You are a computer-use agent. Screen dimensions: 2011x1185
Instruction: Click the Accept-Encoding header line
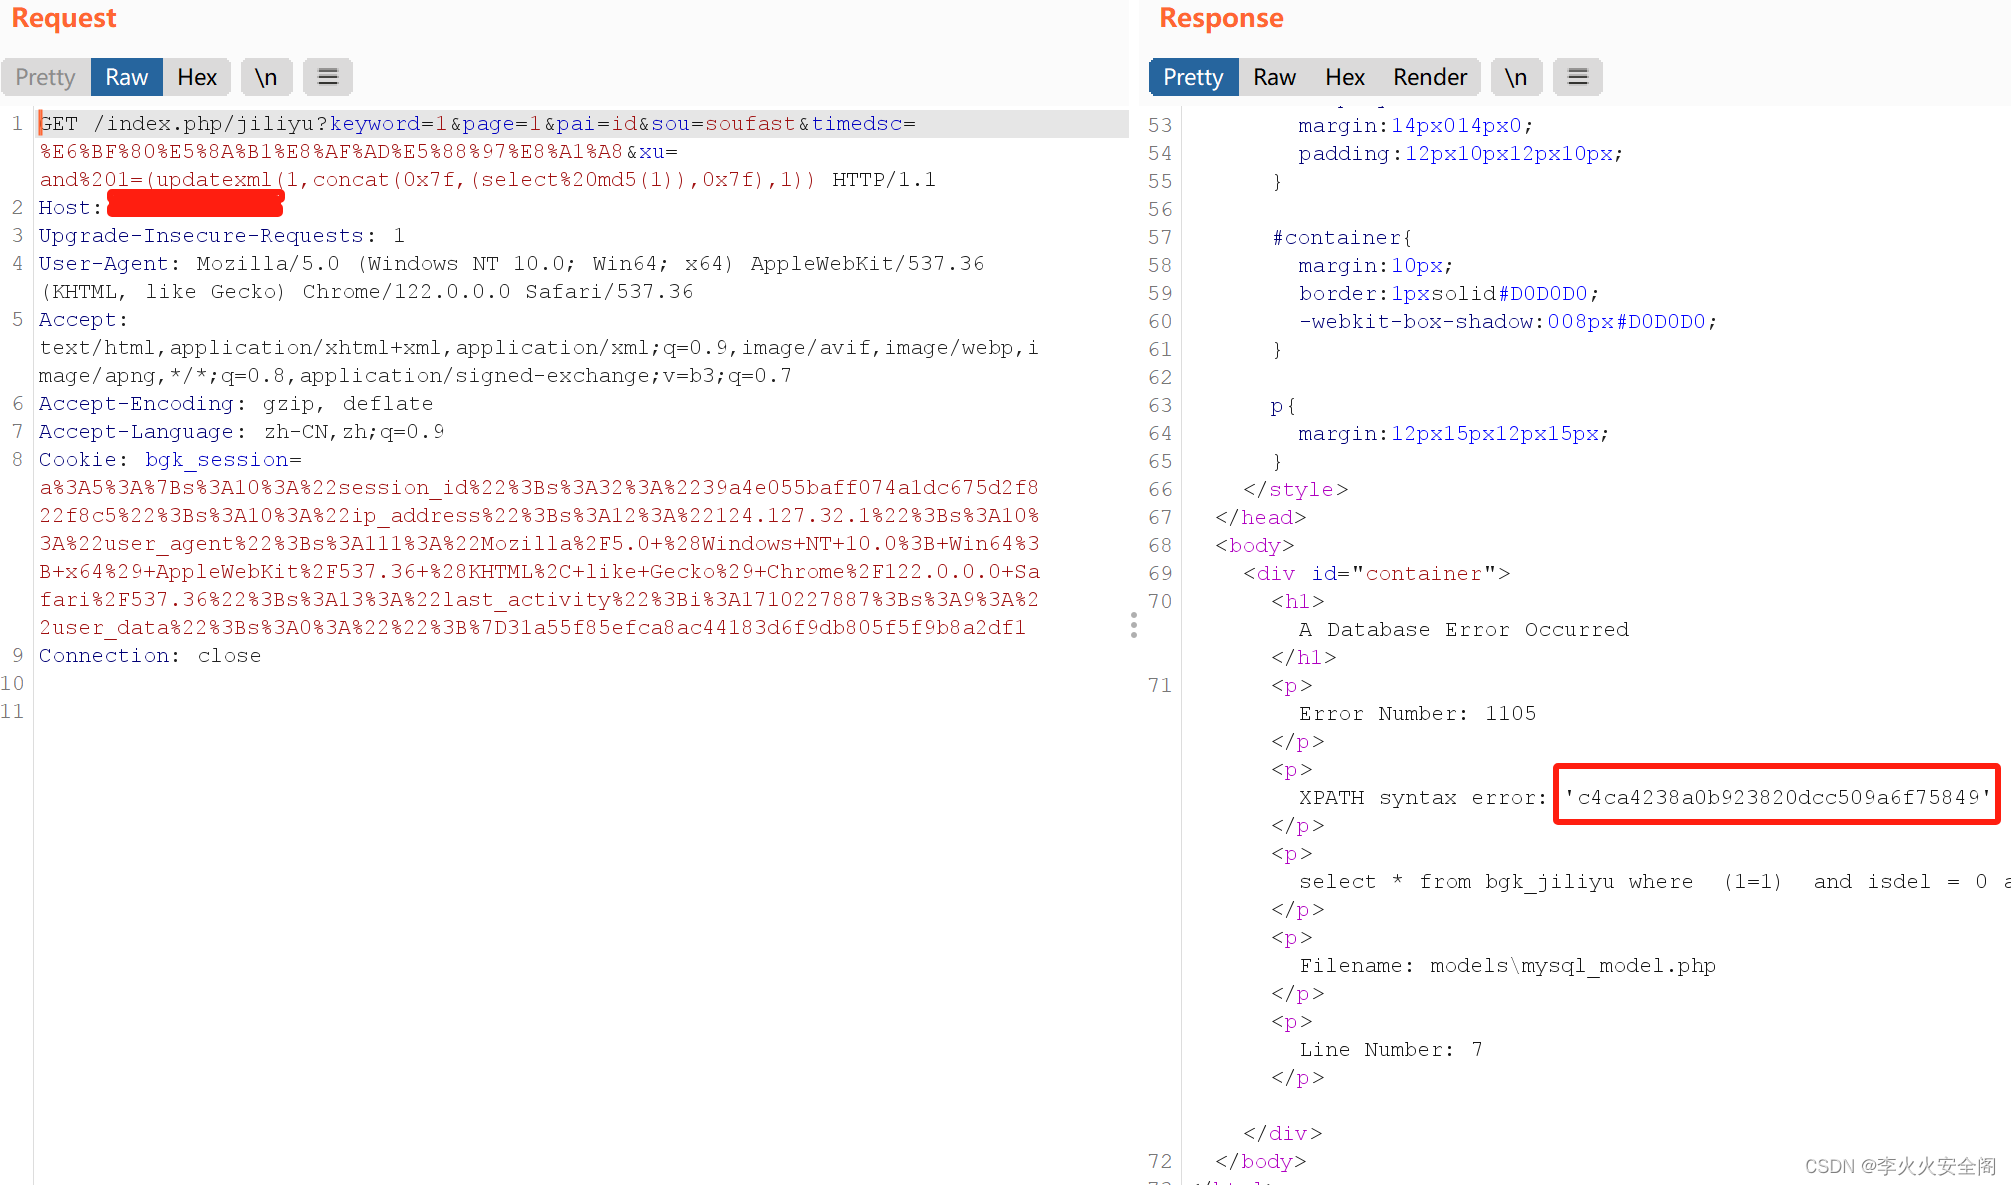[x=236, y=404]
